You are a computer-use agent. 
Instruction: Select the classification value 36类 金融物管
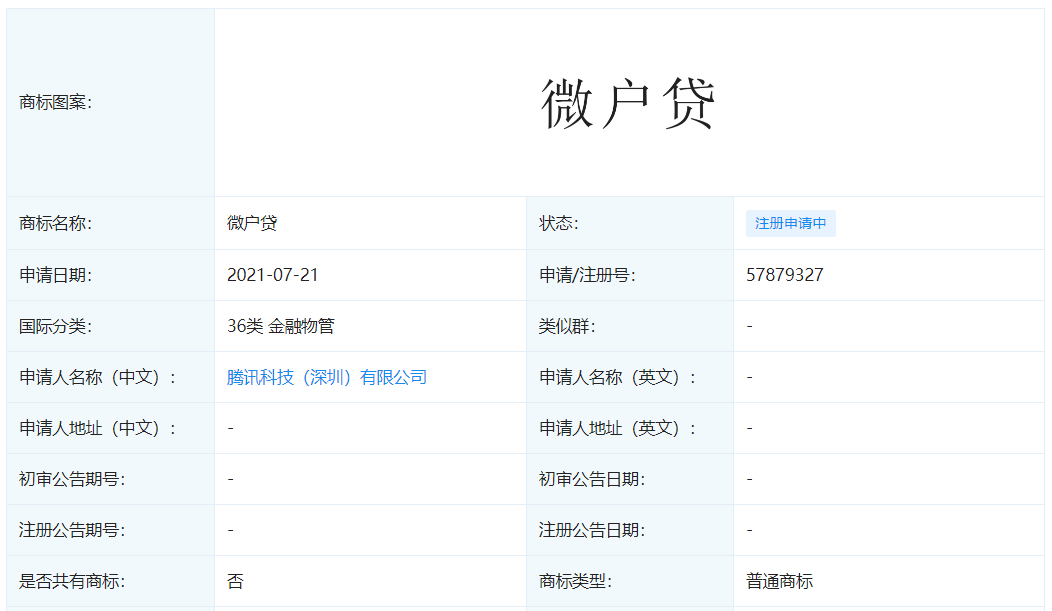280,327
